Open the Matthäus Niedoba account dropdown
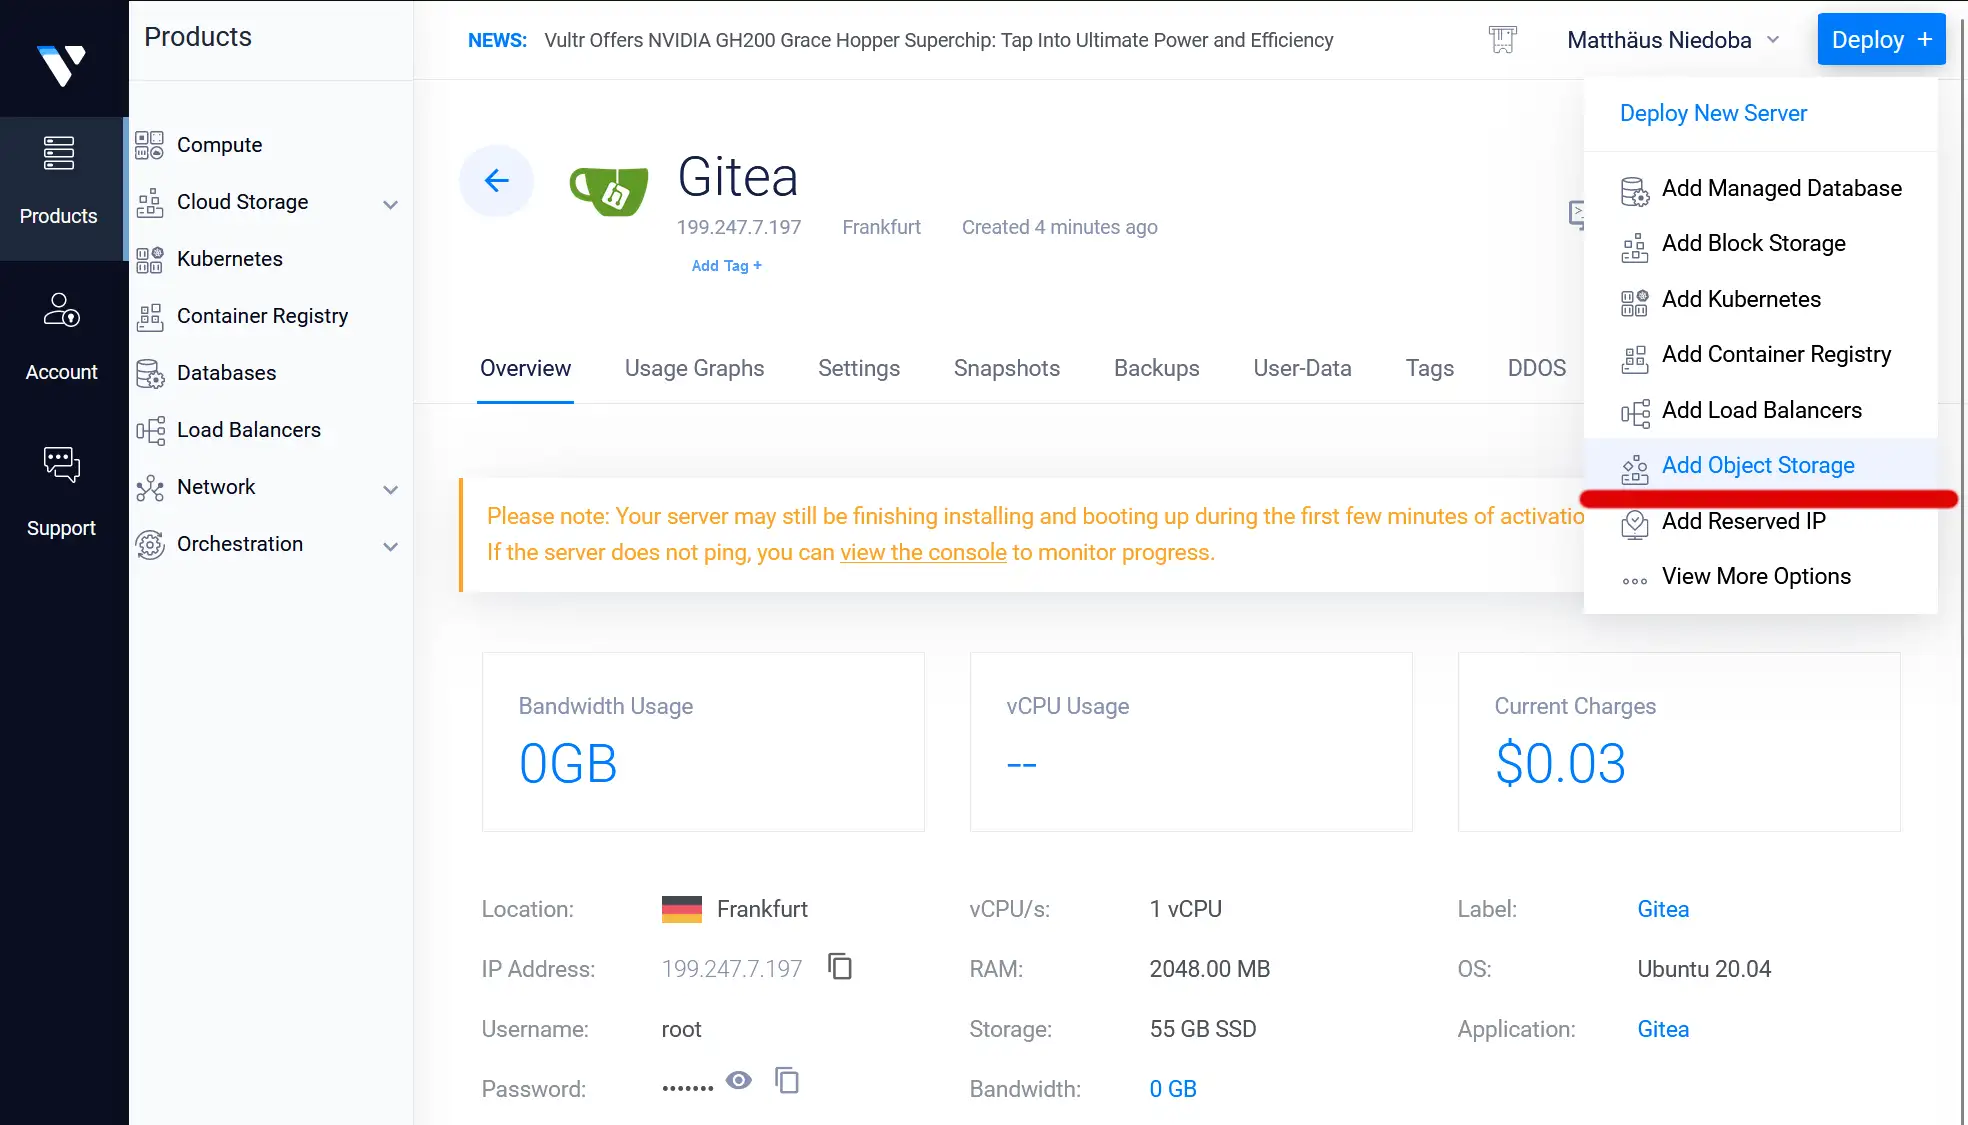The image size is (1968, 1125). [1672, 39]
